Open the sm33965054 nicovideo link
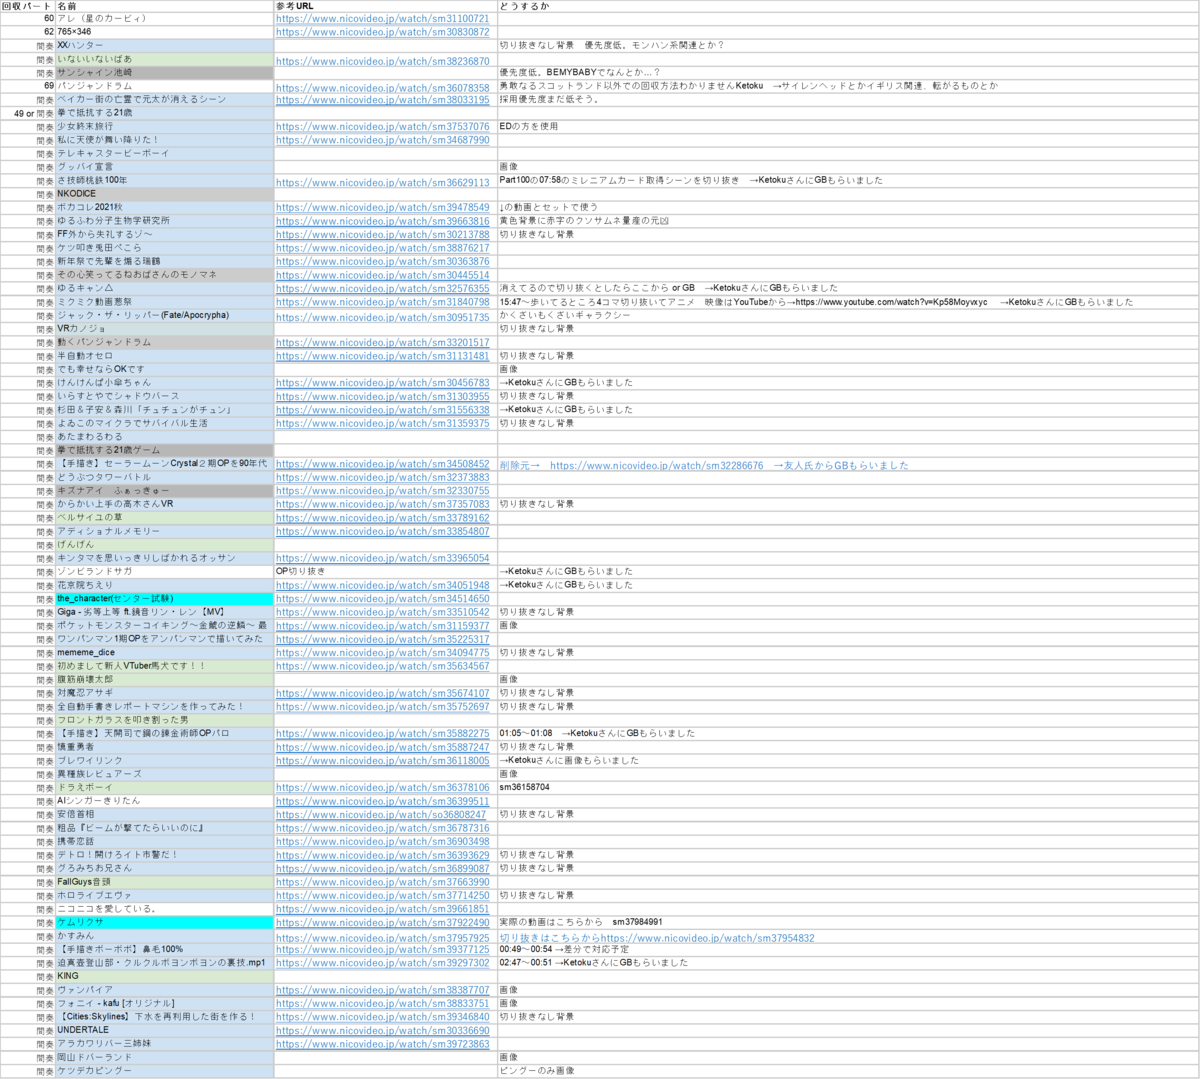This screenshot has height=1079, width=1200. tap(383, 558)
